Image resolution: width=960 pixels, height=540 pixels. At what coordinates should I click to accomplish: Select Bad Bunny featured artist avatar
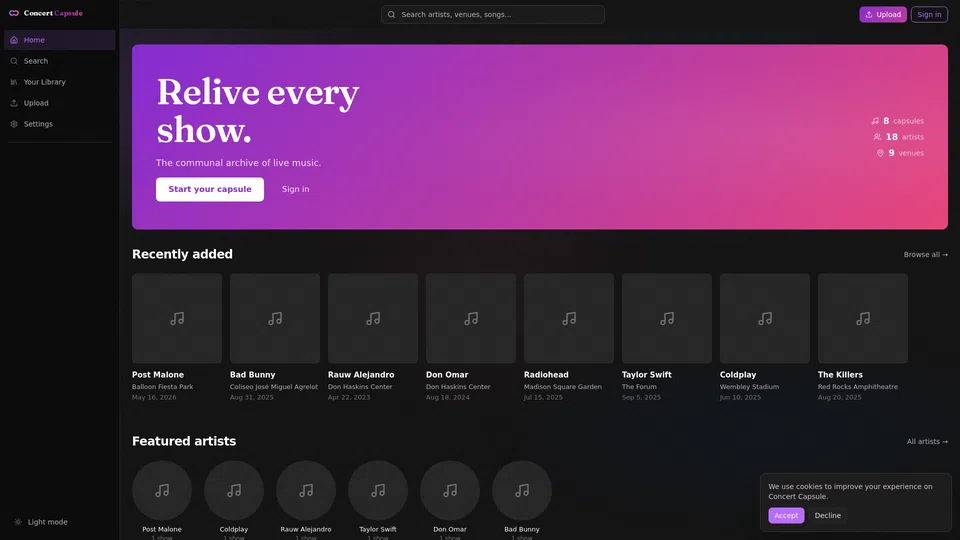522,490
